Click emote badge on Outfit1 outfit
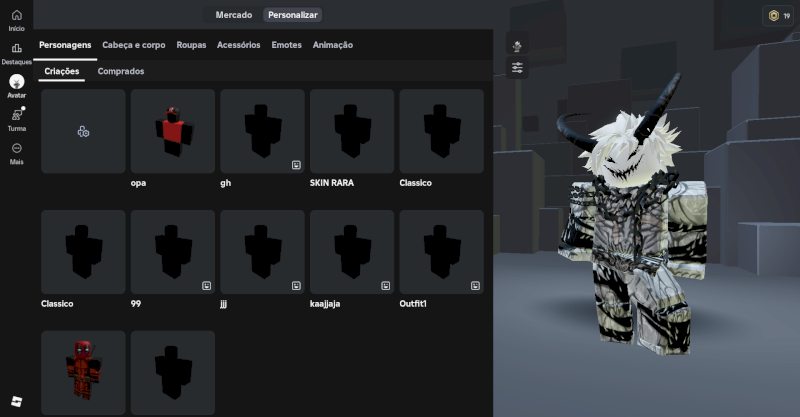The width and height of the screenshot is (800, 417). 475,285
